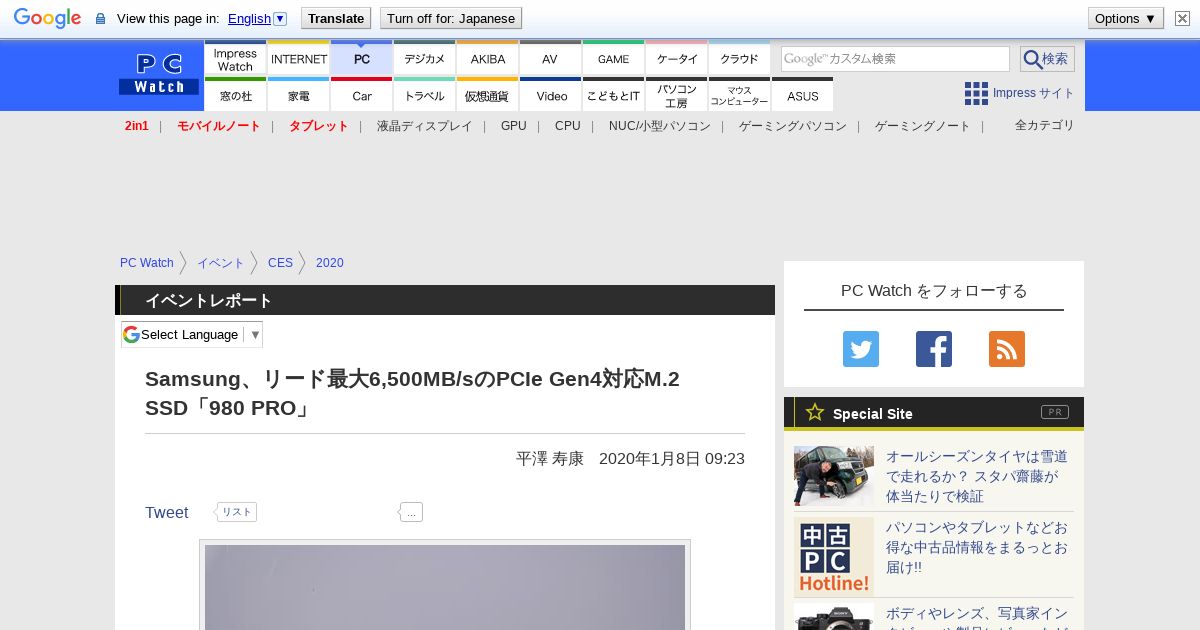Open the ゲーミングパソコン category link
1200x630 pixels.
click(793, 126)
